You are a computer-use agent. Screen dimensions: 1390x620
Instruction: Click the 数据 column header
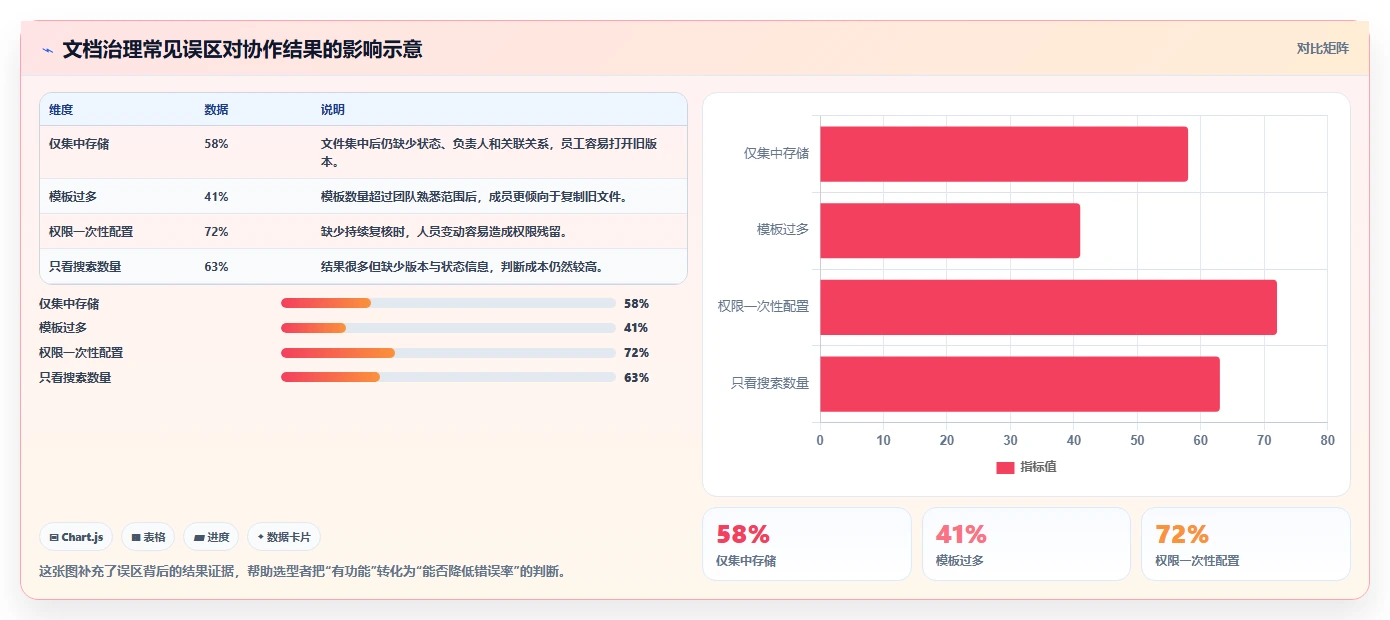click(216, 110)
